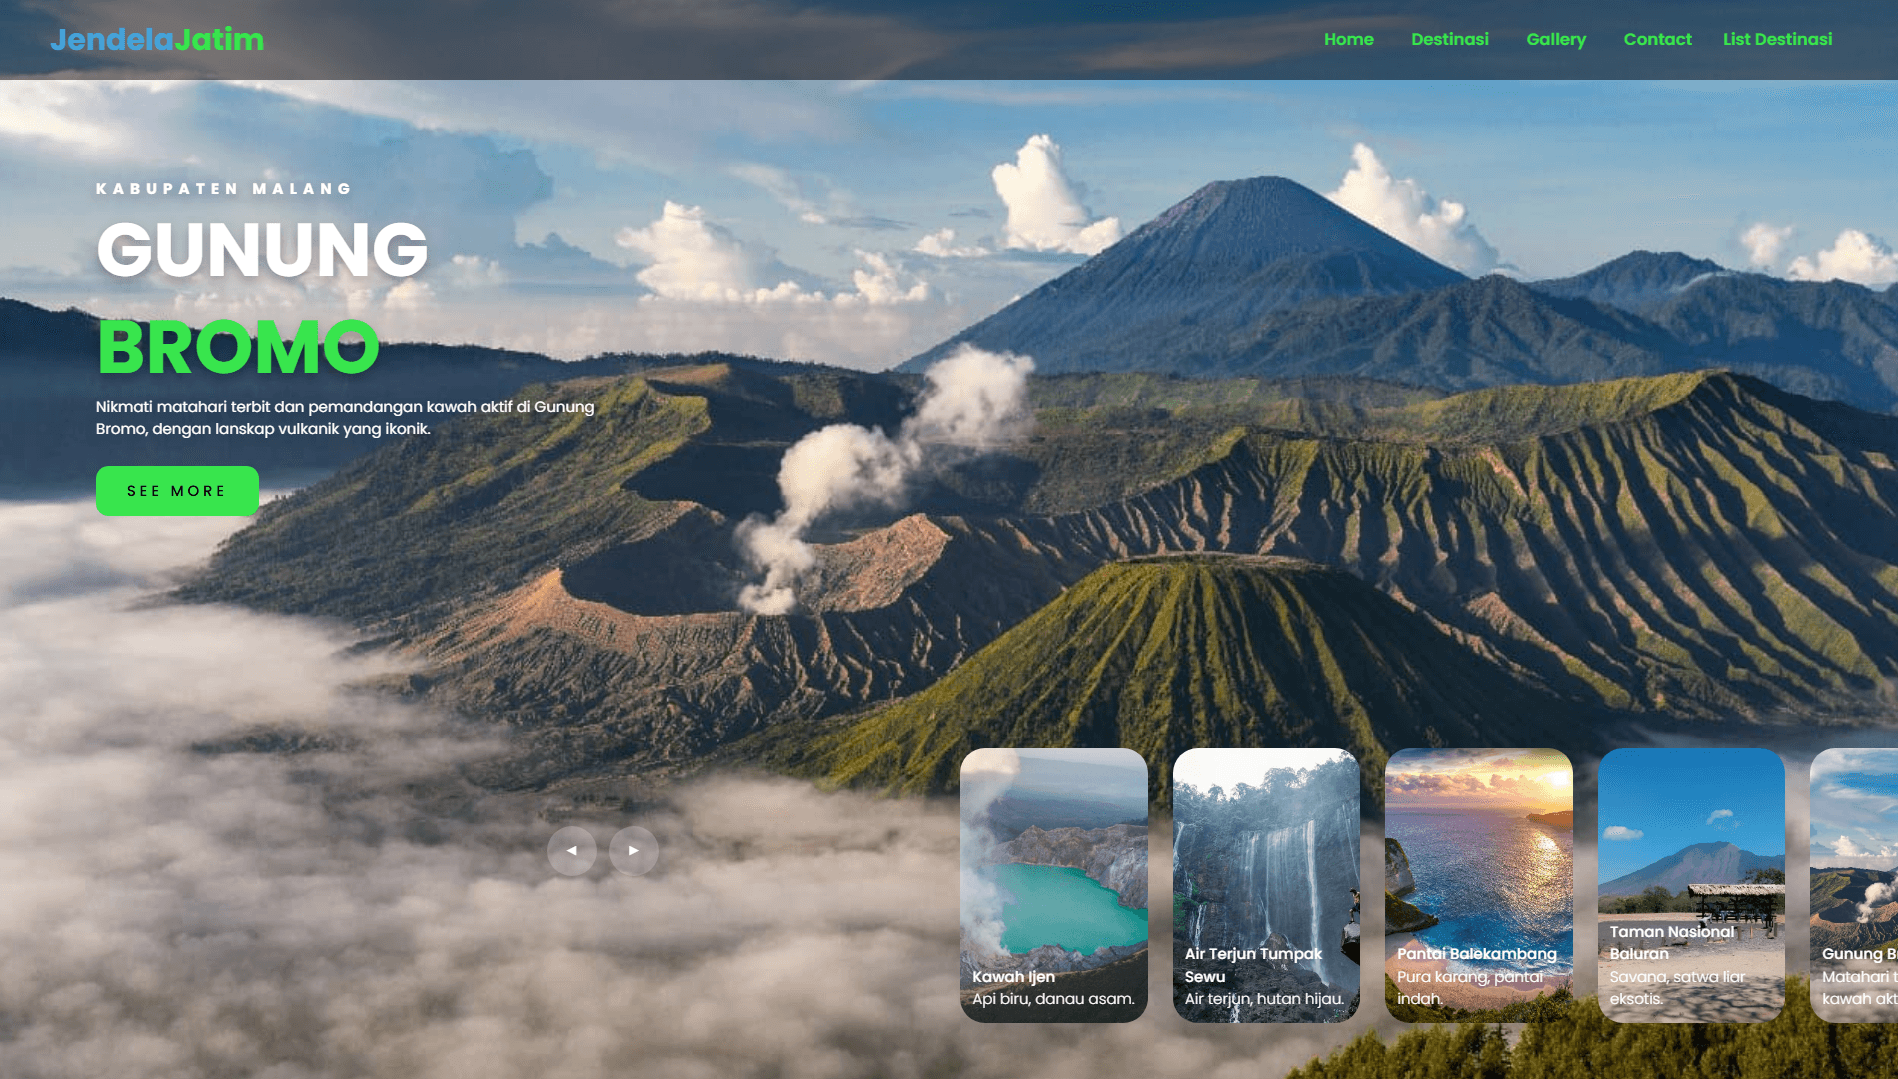Viewport: 1898px width, 1079px height.
Task: Go to next slide arrow button
Action: (634, 851)
